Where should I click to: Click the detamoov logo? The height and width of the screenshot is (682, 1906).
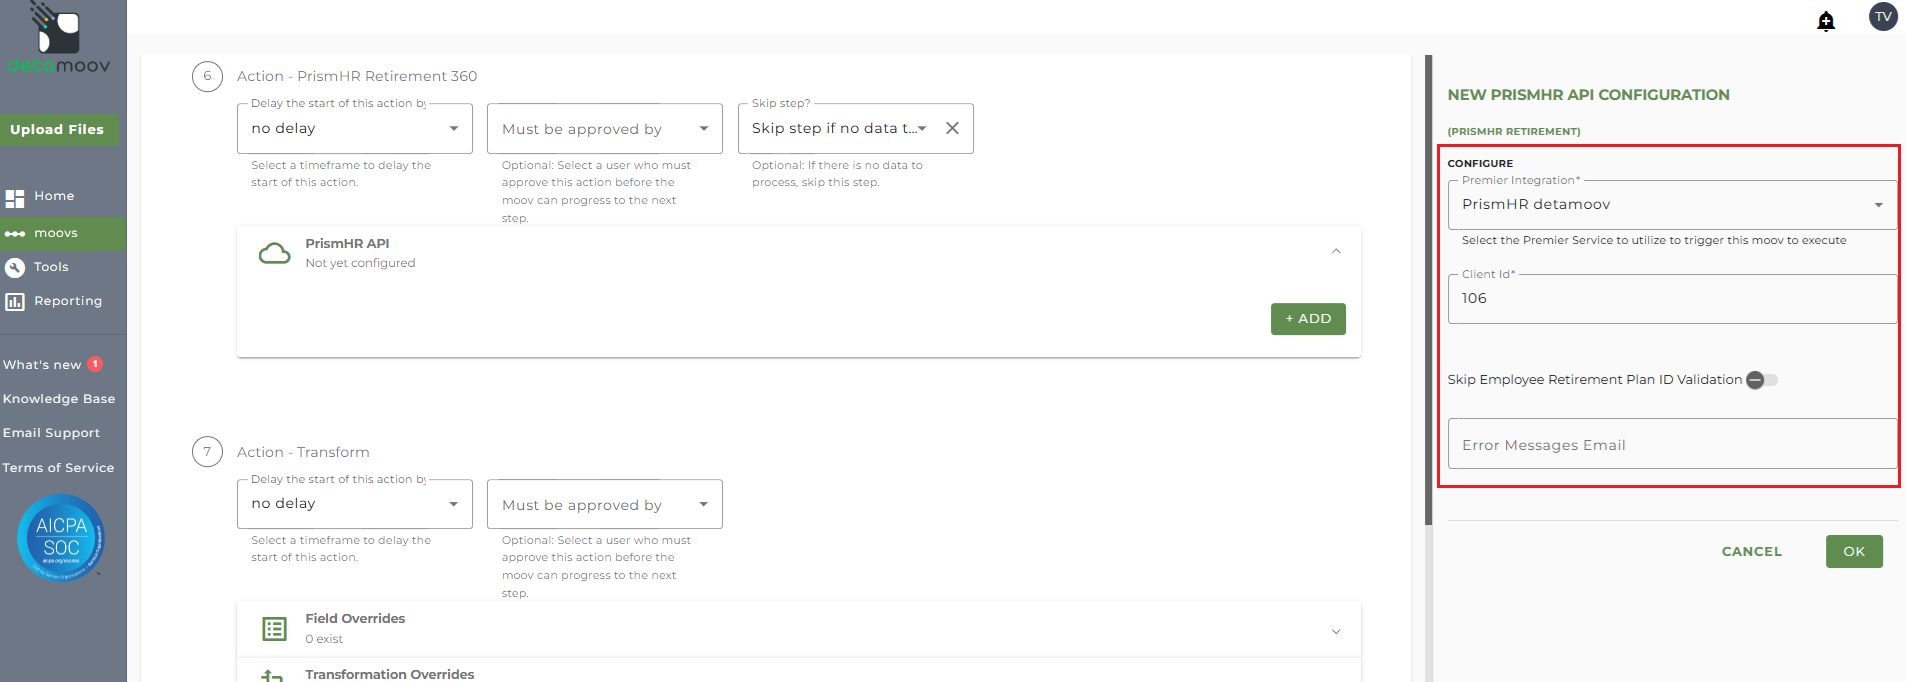click(x=59, y=38)
